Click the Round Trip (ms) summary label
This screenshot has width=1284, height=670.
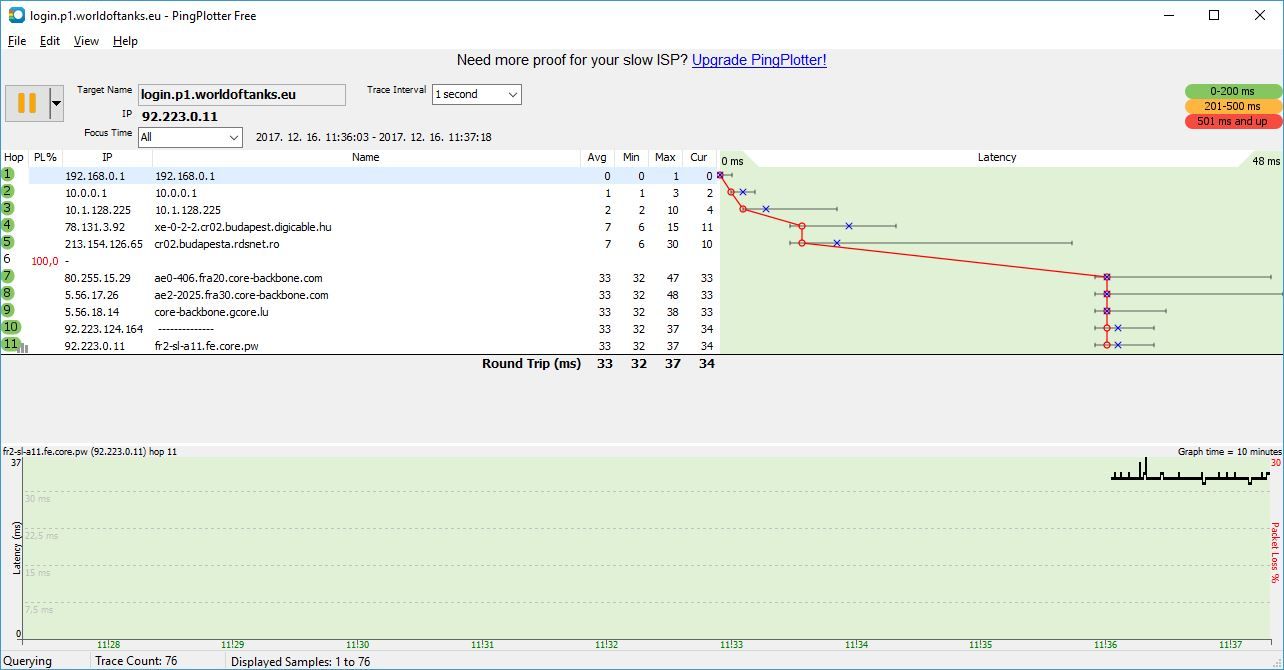click(x=531, y=364)
